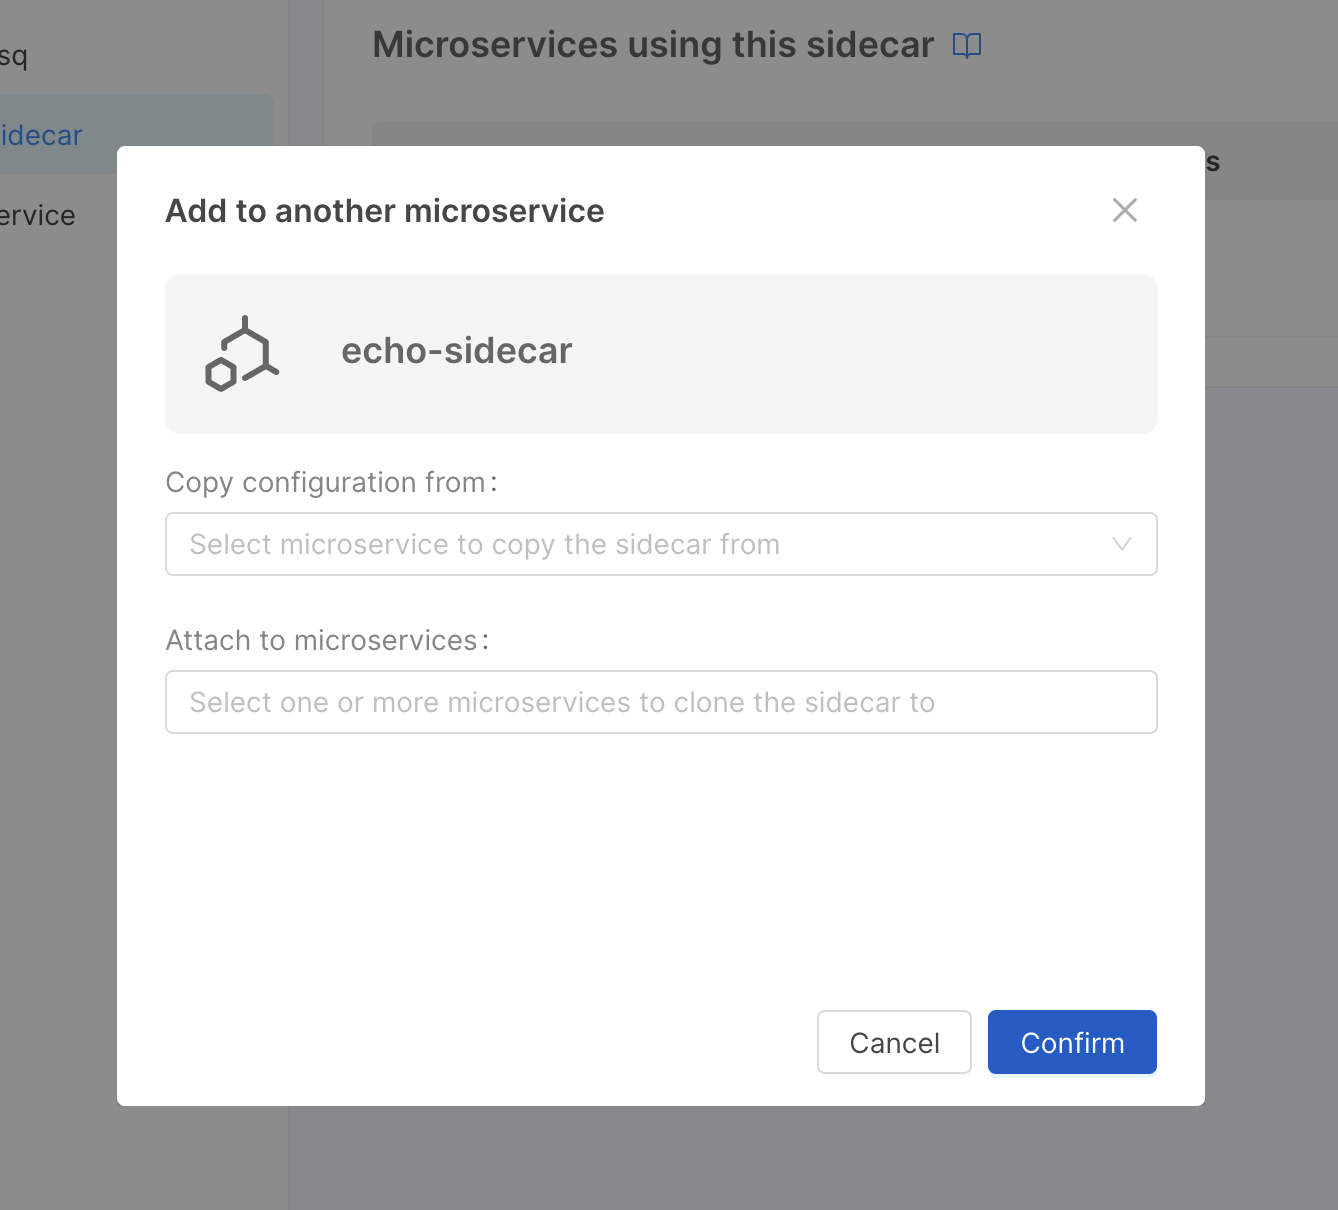Screen dimensions: 1338x1210
Task: Expand the microservice selector using the chevron arrow
Action: pyautogui.click(x=1120, y=544)
